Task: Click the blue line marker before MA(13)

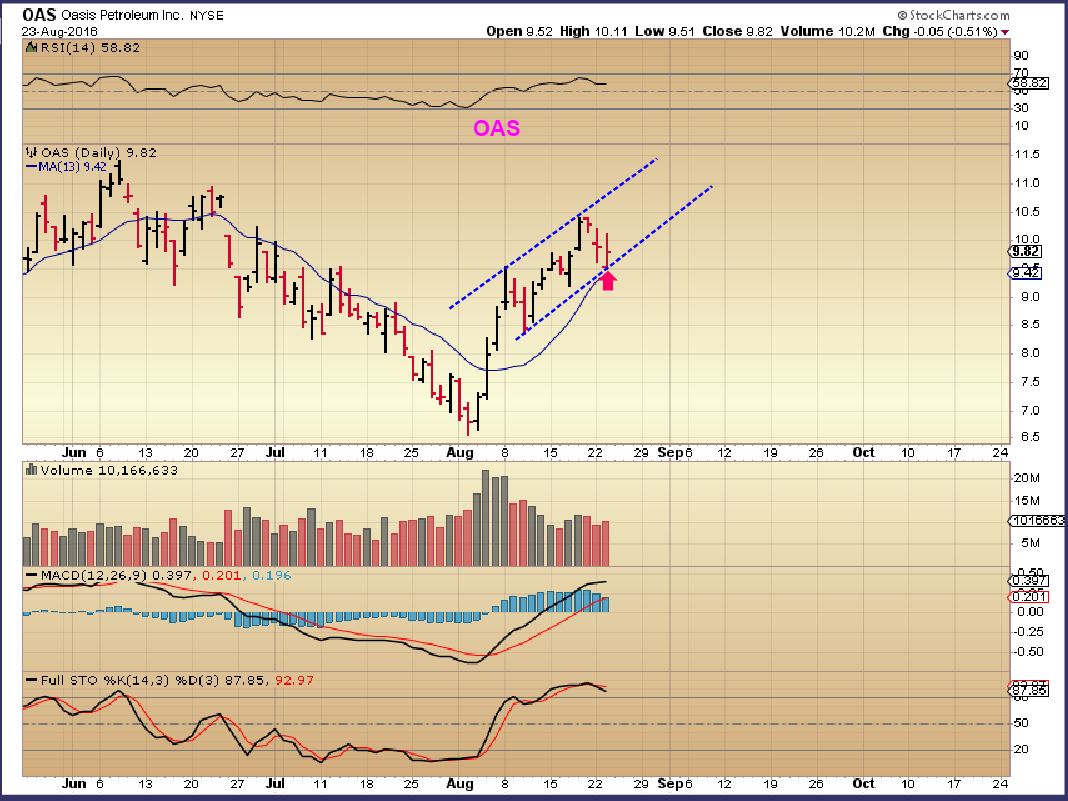Action: pos(31,167)
